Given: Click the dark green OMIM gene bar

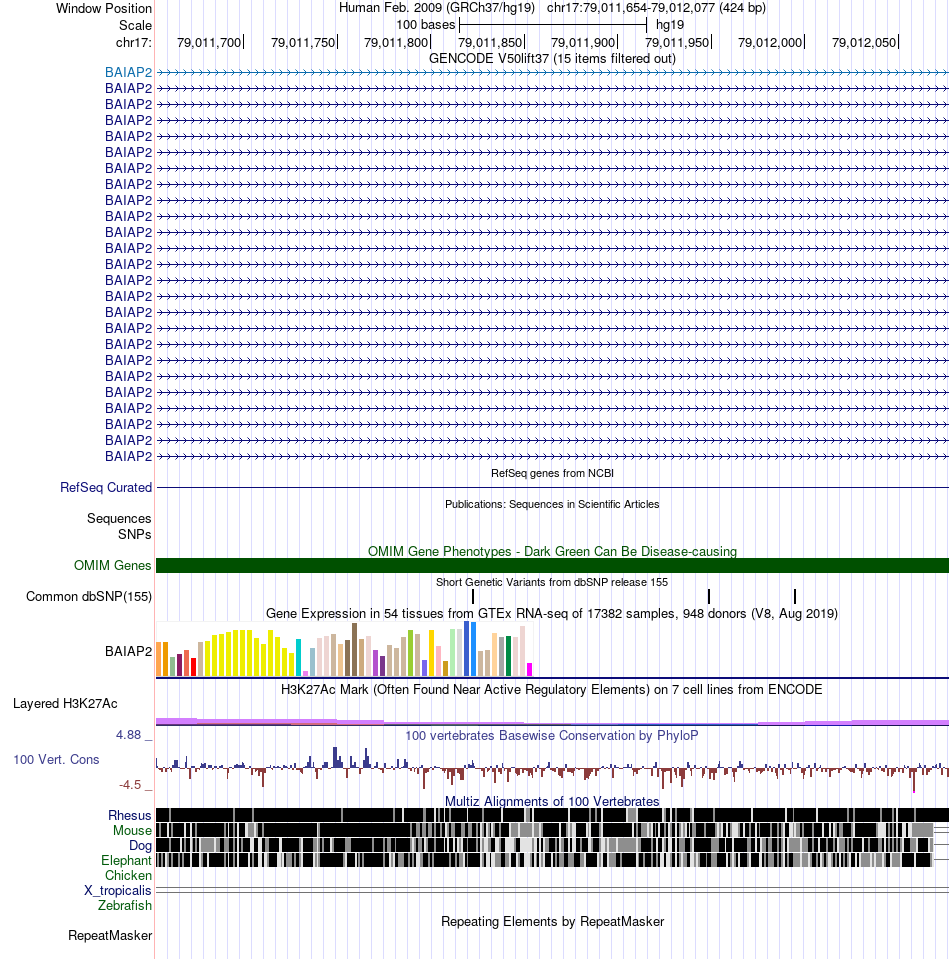Looking at the screenshot, I should (552, 565).
